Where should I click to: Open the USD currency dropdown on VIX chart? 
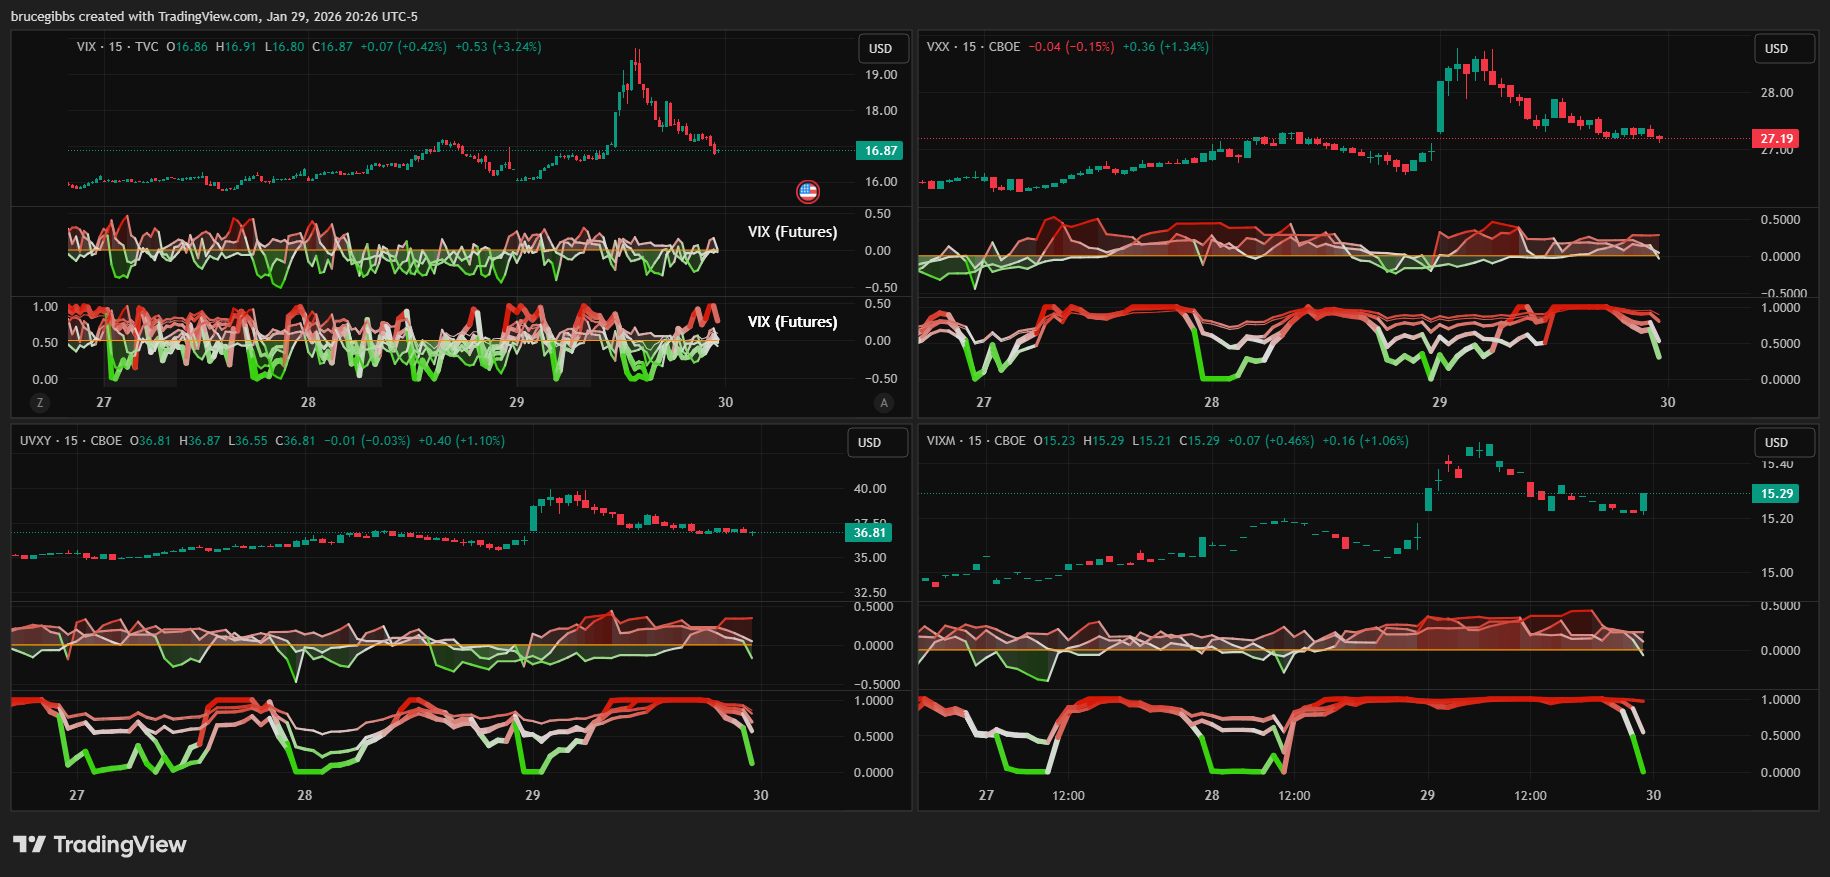pyautogui.click(x=881, y=49)
